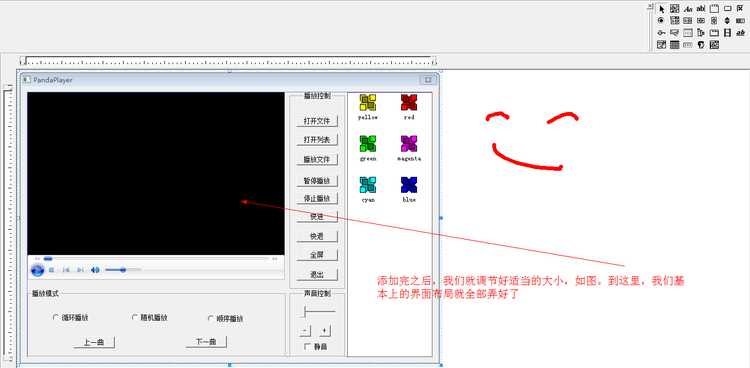This screenshot has width=750, height=368.
Task: Click the 停止播放 button
Action: [x=317, y=198]
